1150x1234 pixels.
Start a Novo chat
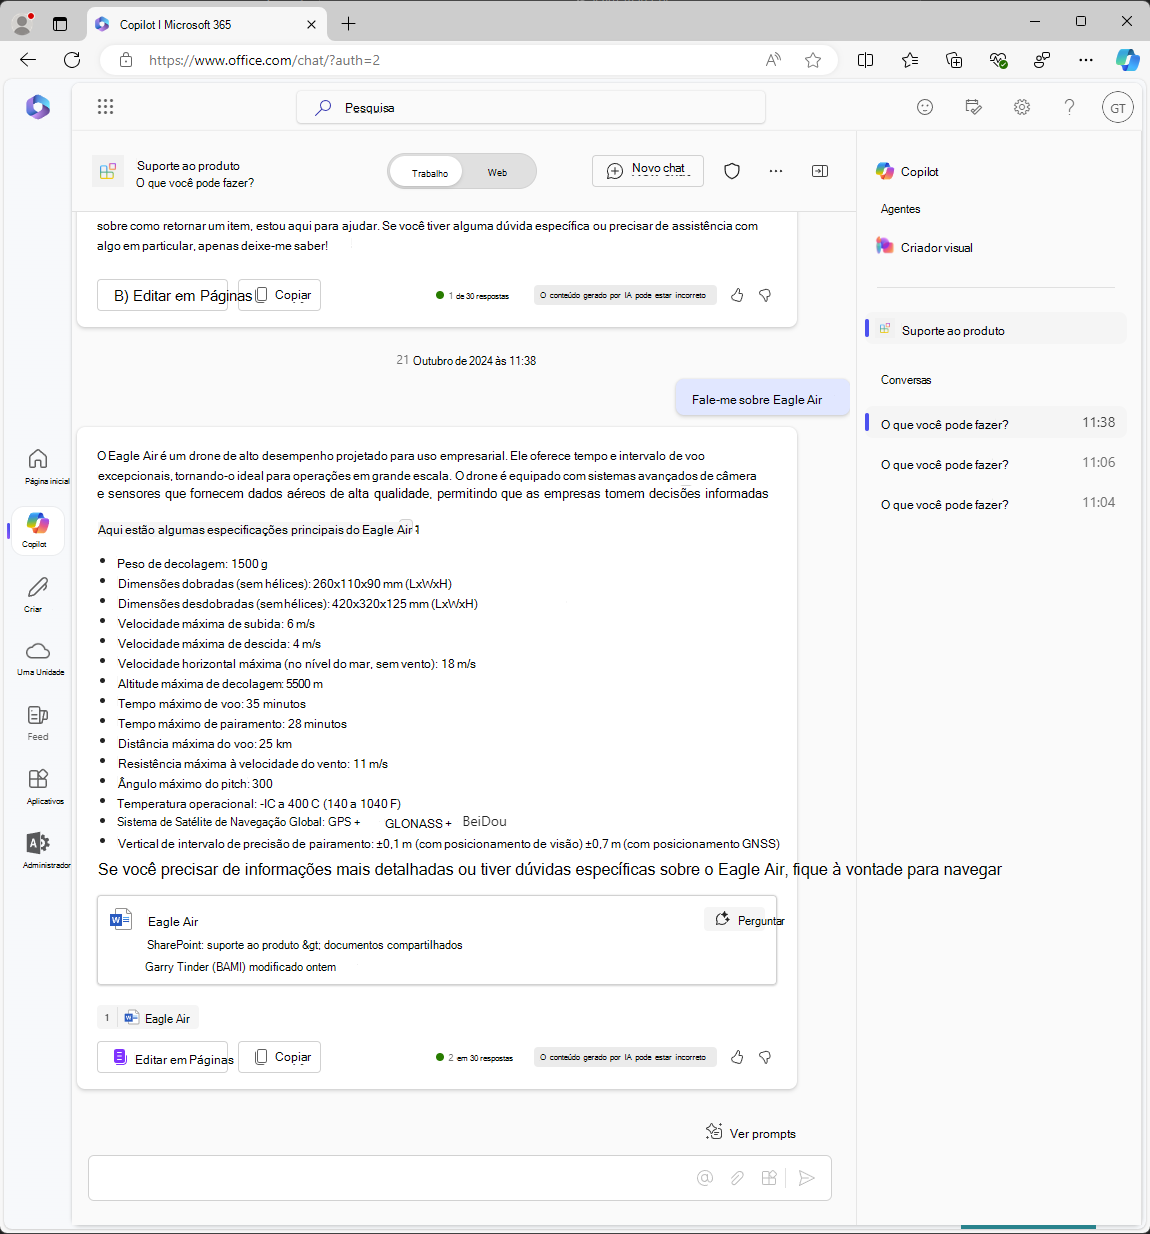click(x=648, y=170)
